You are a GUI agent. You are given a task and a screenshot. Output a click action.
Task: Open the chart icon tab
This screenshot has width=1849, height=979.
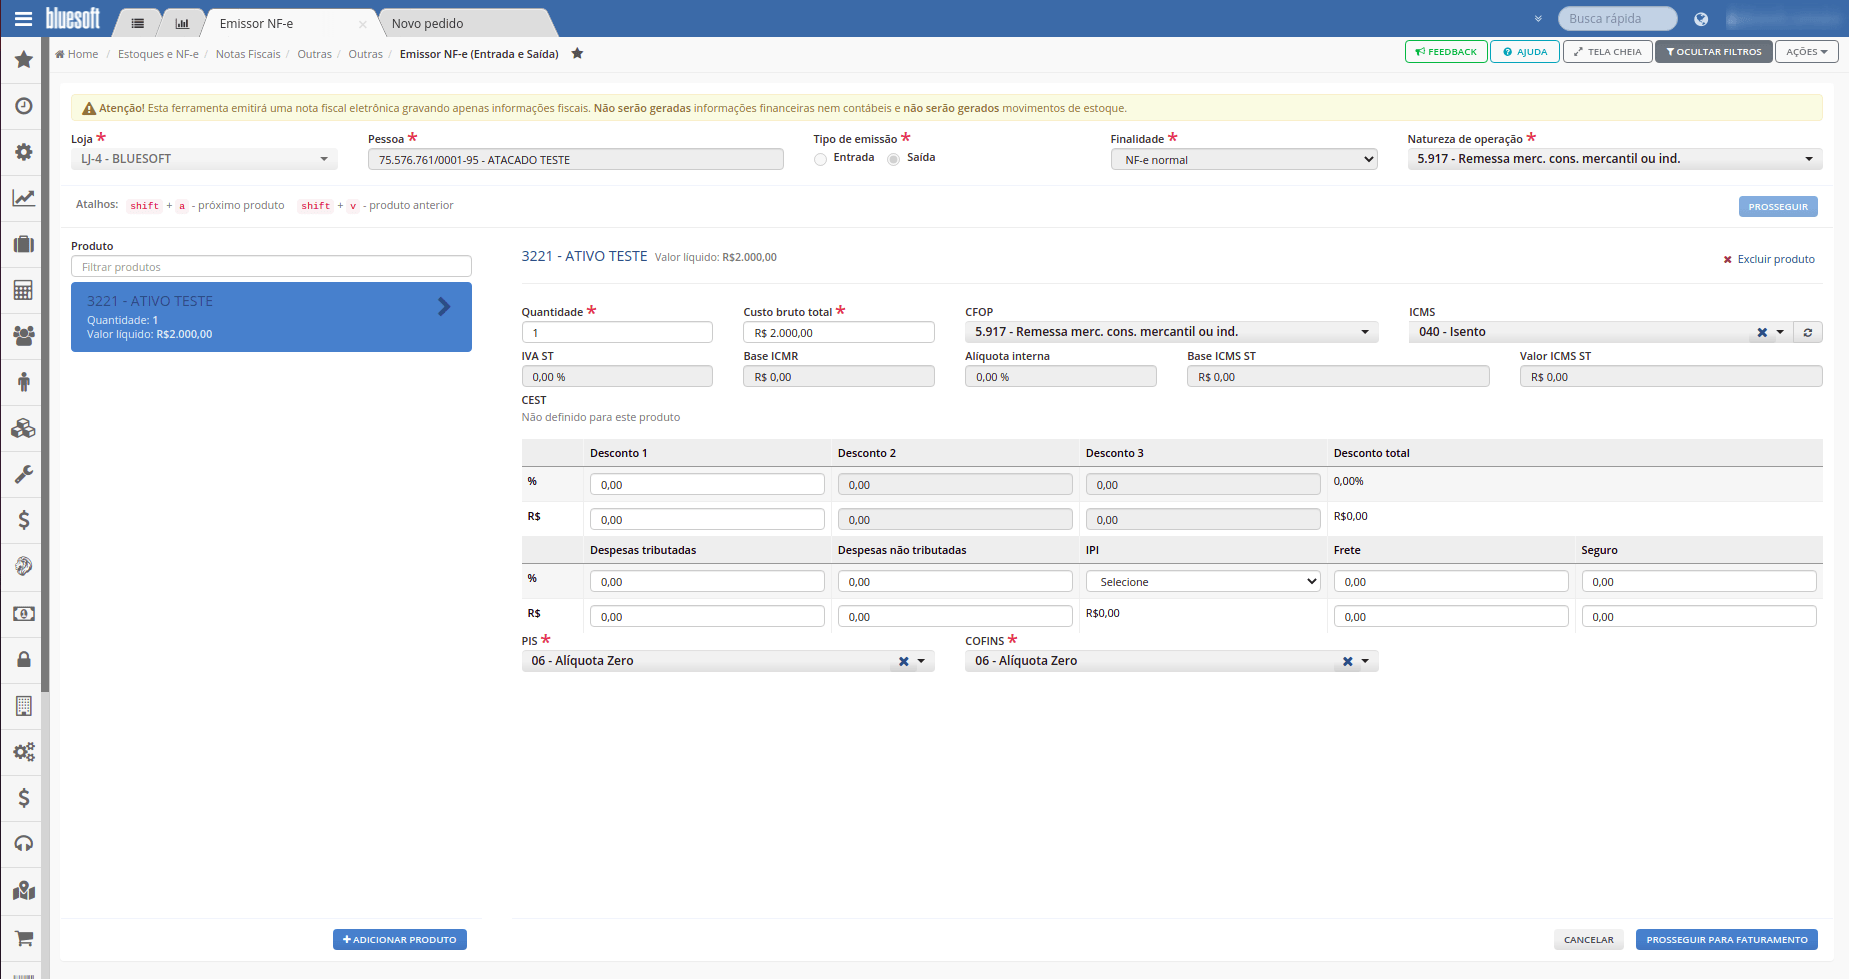(182, 23)
